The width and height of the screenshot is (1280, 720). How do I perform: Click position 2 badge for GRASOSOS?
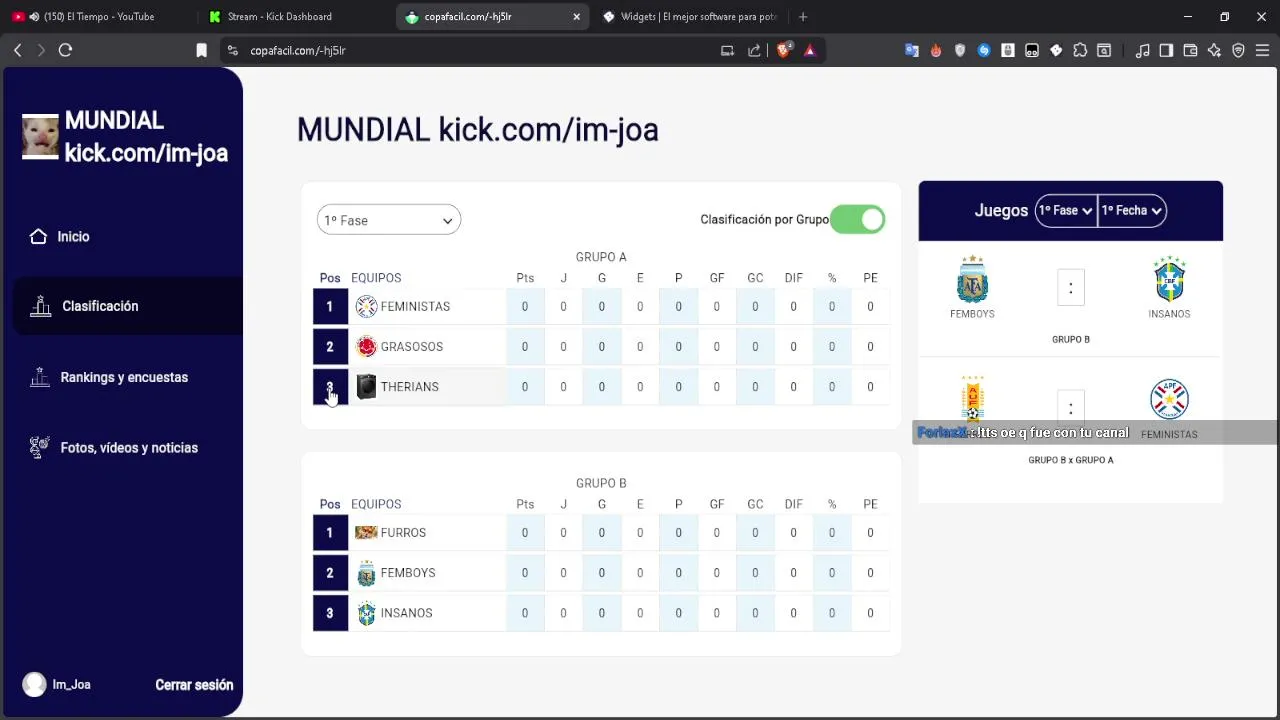[x=330, y=346]
